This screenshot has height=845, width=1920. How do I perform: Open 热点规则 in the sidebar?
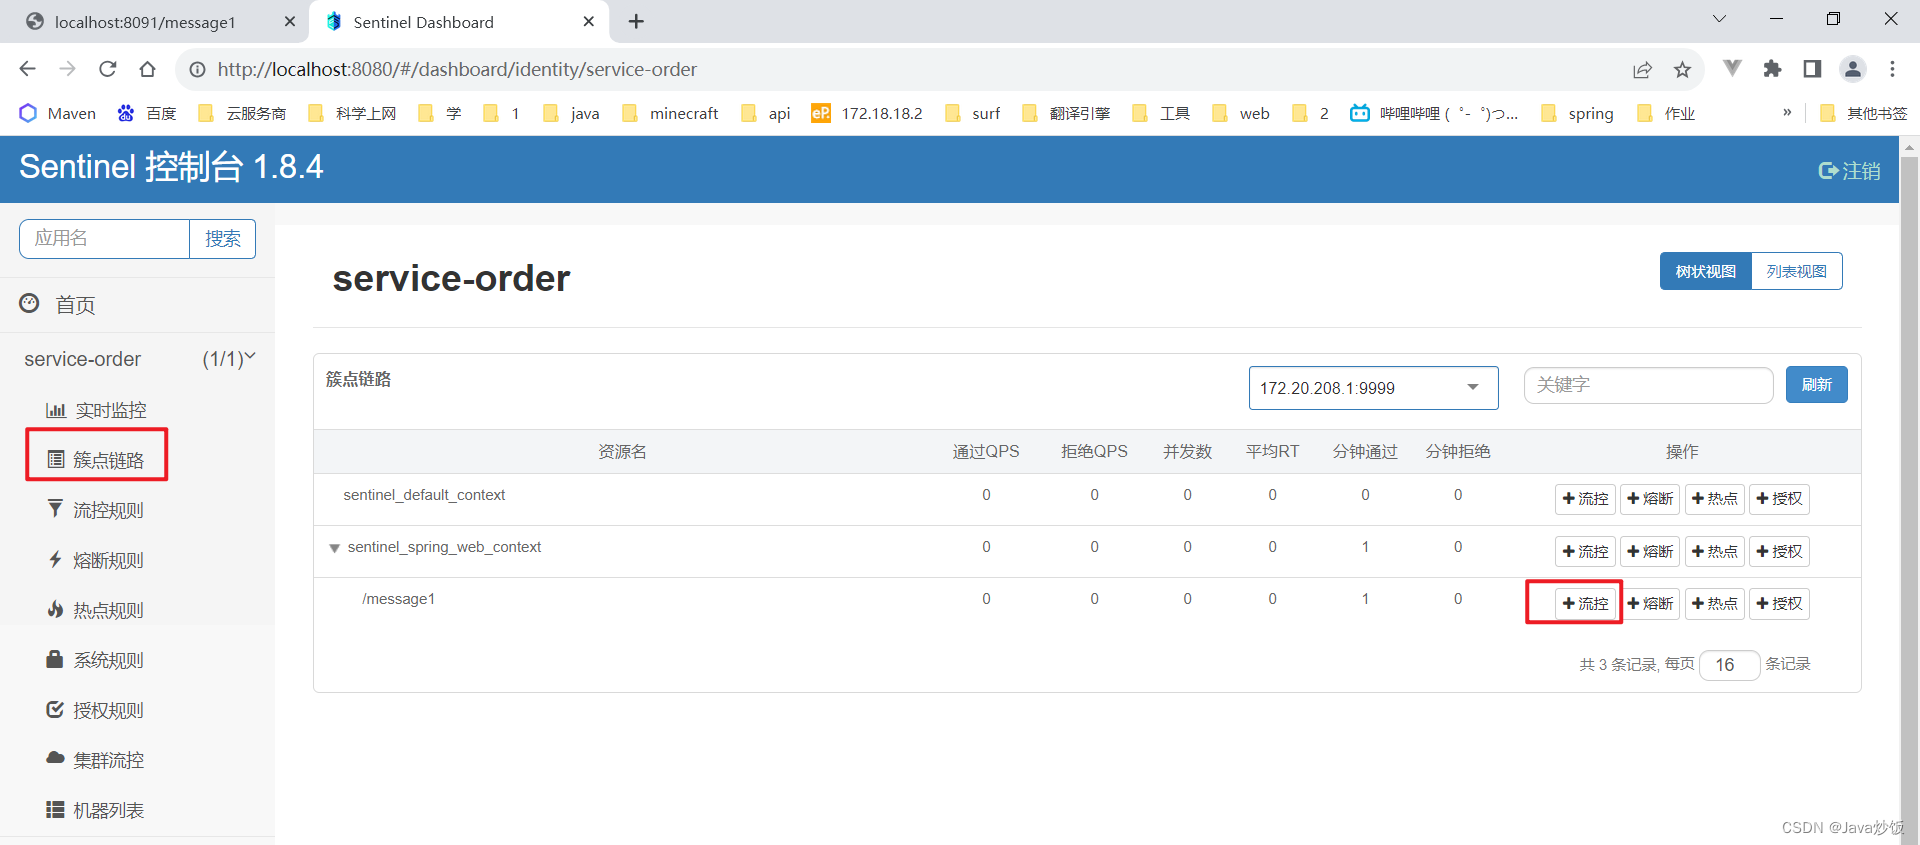96,610
